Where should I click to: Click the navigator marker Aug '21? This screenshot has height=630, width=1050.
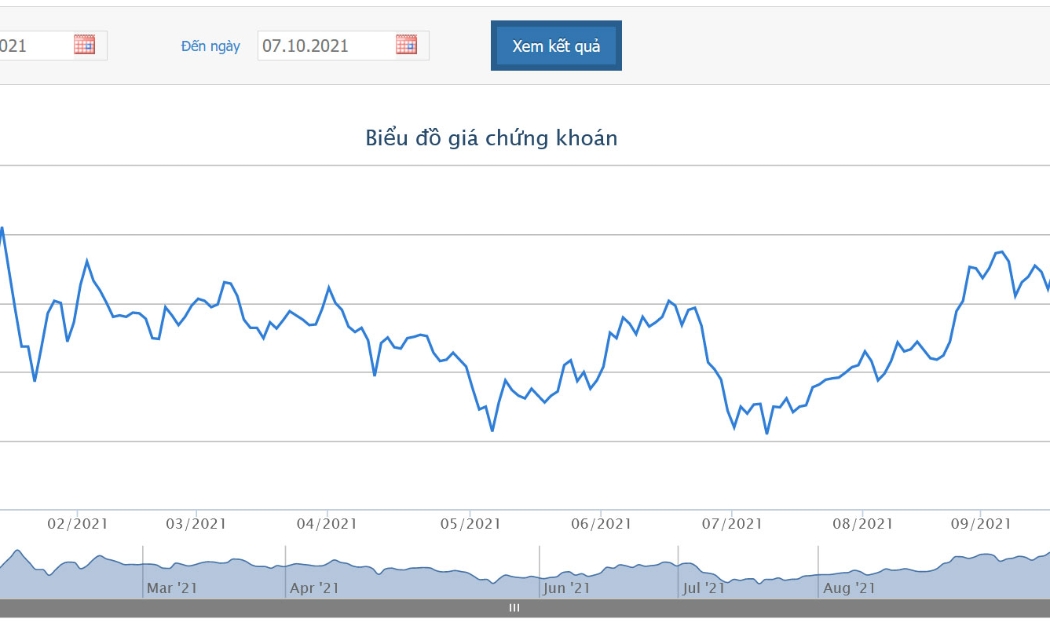point(848,588)
